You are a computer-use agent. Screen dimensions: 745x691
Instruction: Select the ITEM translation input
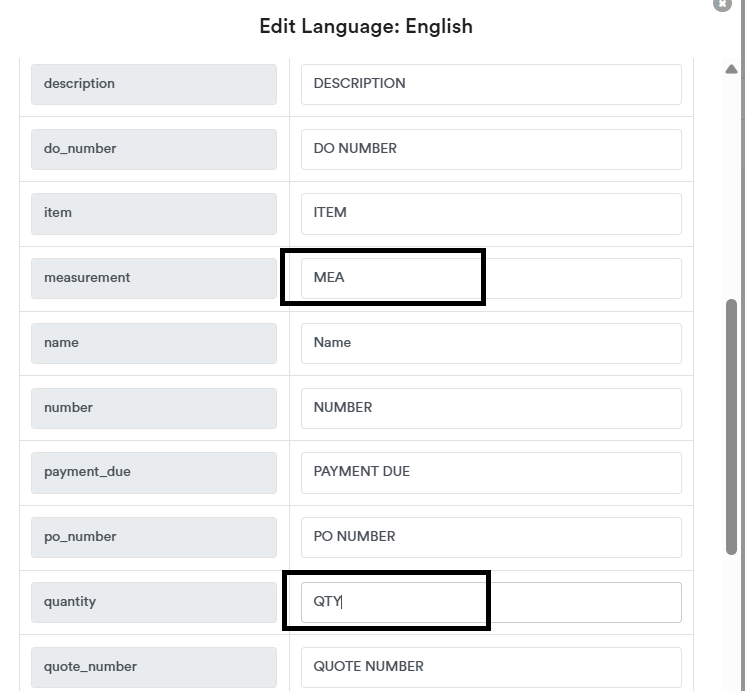click(490, 213)
